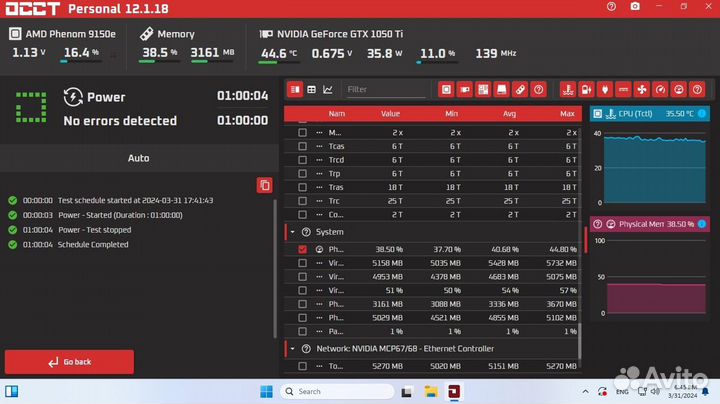Check the Vir... 5158 MB row checkbox
Screen dimensions: 720x404
(302, 263)
